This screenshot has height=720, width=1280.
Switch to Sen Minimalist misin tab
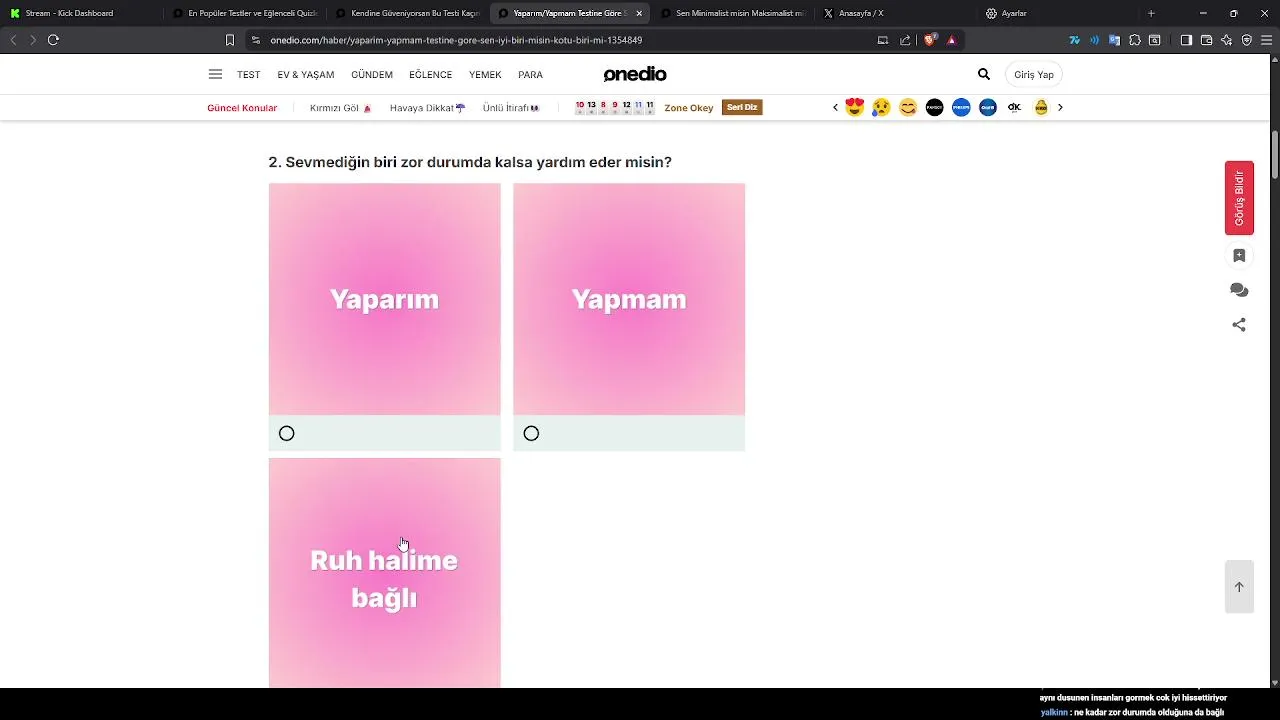pos(731,13)
